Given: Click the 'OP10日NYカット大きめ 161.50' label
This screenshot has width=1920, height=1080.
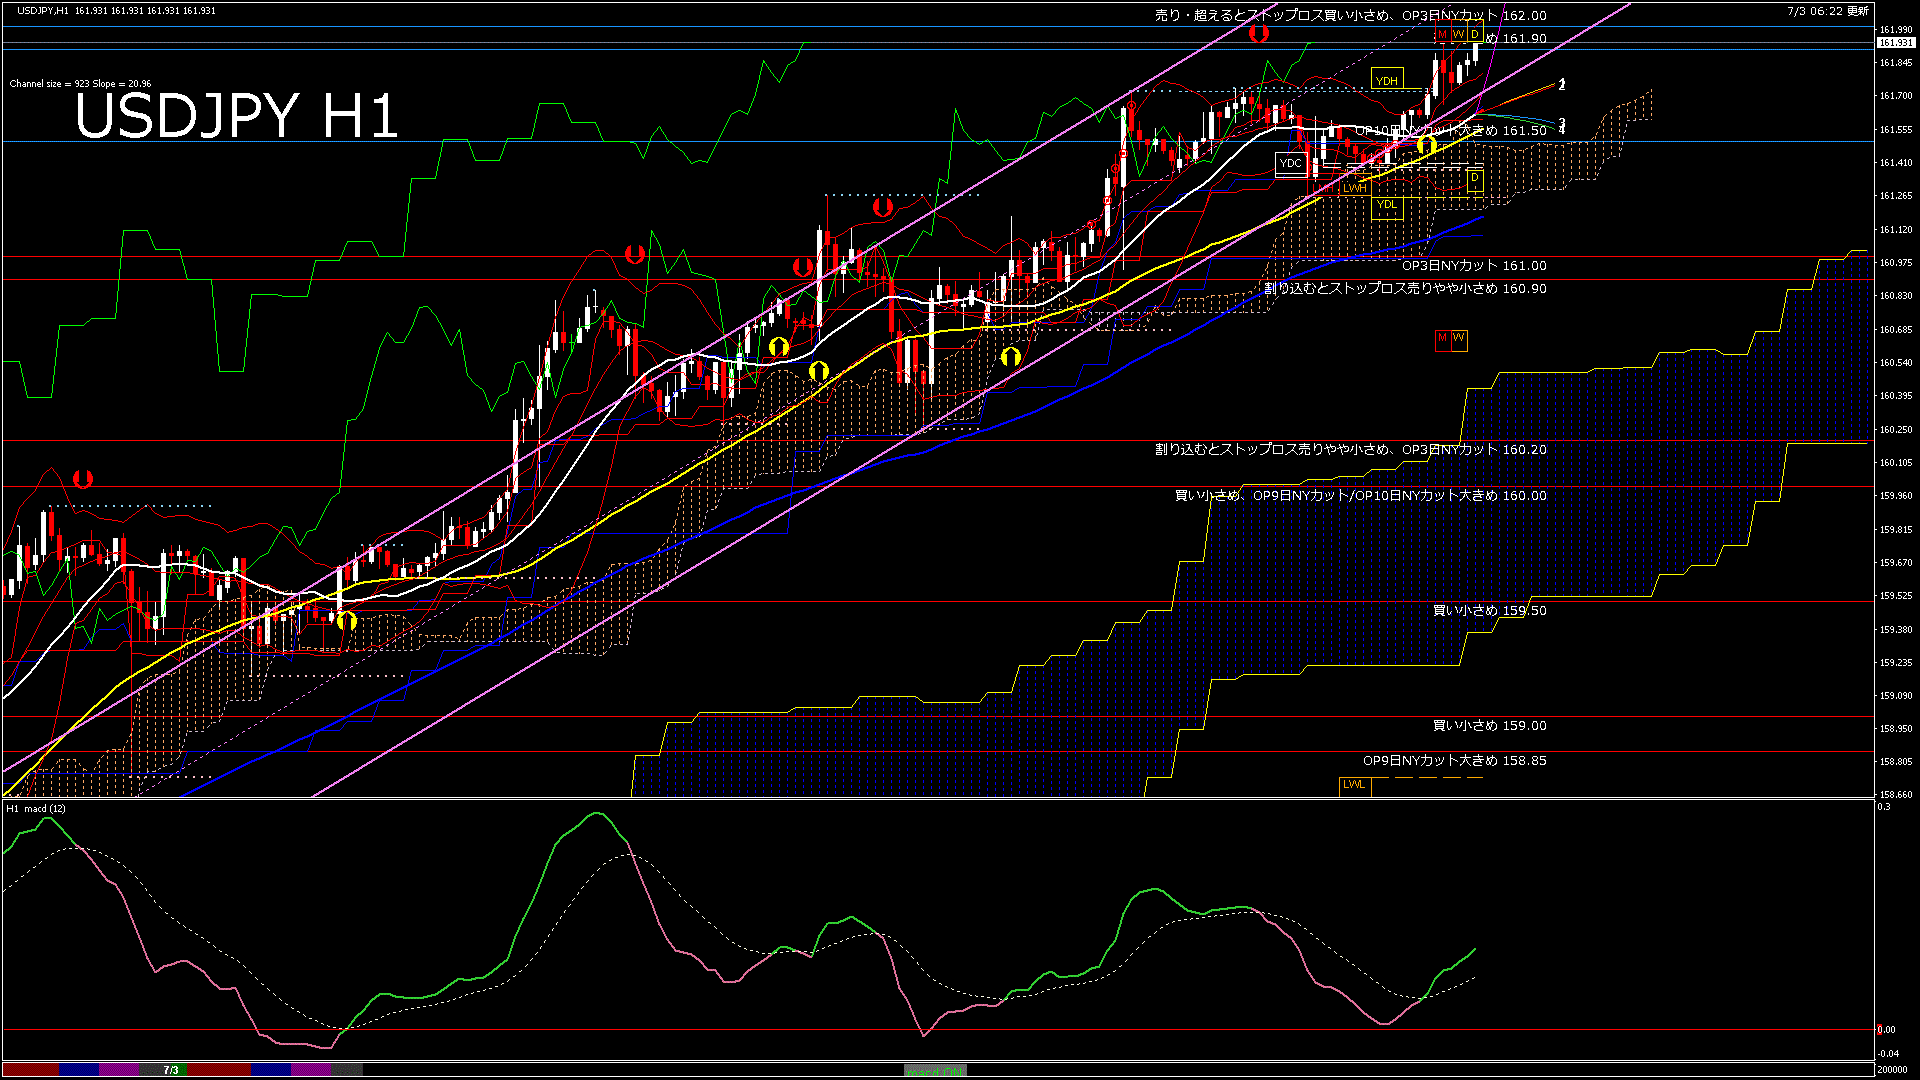Looking at the screenshot, I should click(x=1450, y=131).
